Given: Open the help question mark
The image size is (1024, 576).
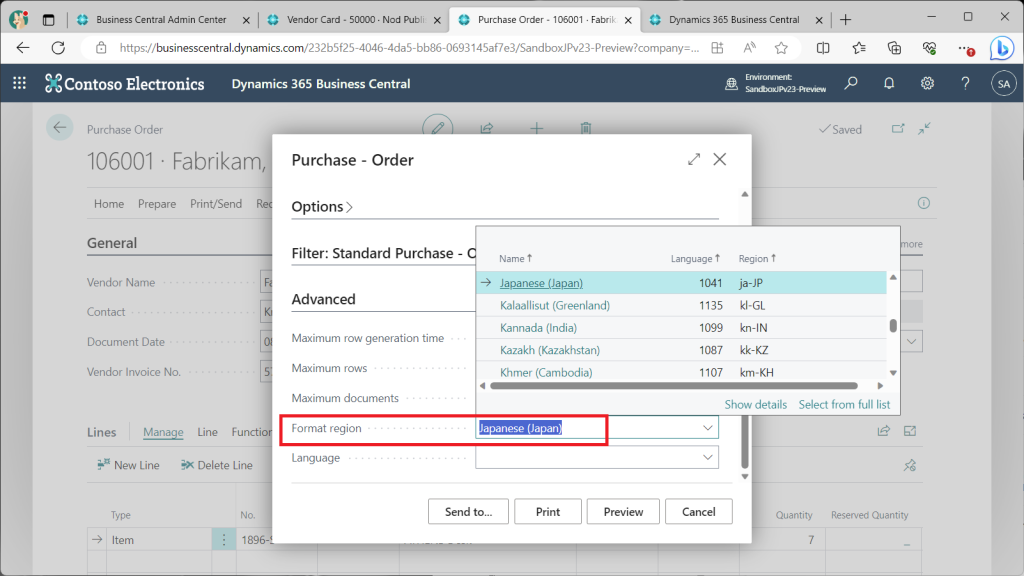Looking at the screenshot, I should pos(965,83).
